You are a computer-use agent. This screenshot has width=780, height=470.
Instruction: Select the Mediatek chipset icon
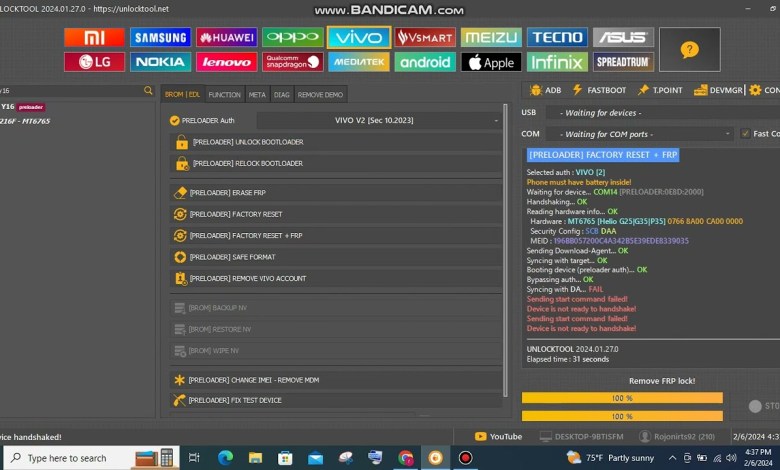tap(358, 62)
